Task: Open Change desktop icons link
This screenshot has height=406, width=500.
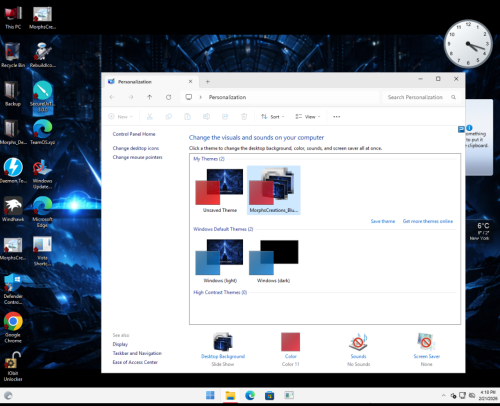Action: click(x=136, y=148)
